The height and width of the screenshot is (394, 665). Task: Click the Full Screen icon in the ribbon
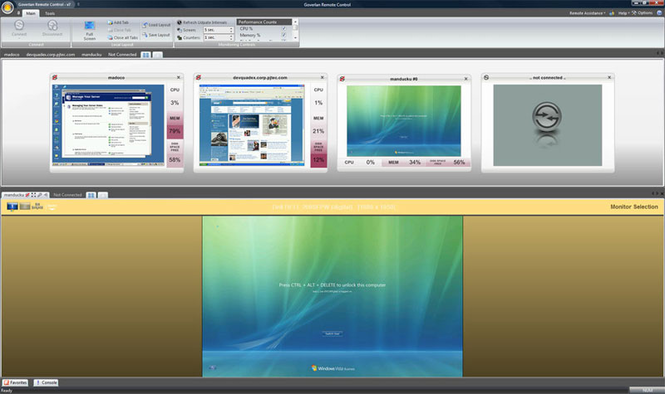[x=89, y=26]
